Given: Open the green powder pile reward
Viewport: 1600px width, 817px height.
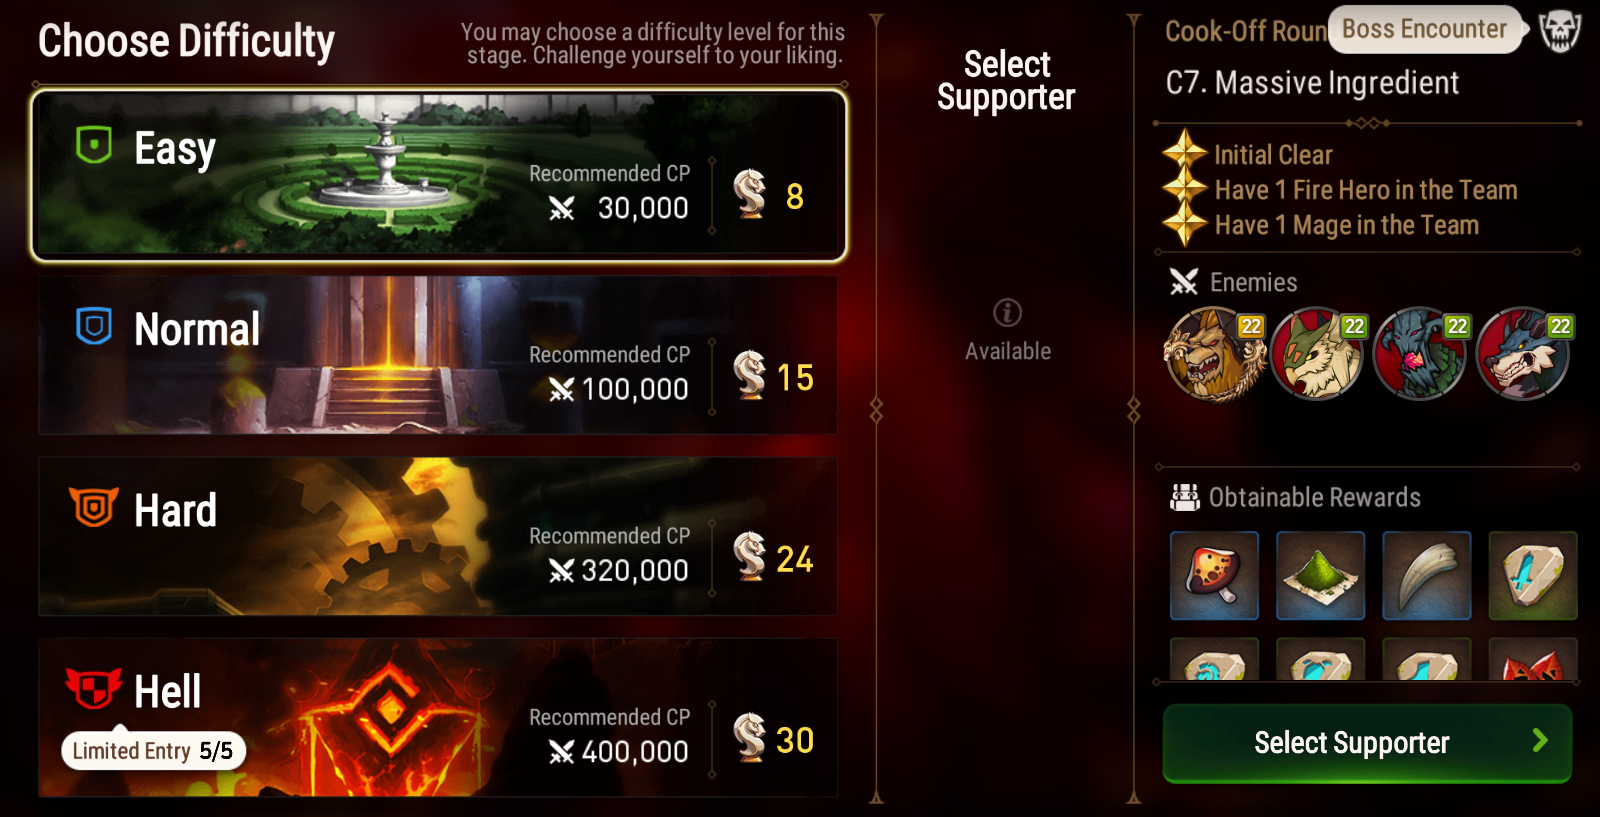Looking at the screenshot, I should 1320,576.
